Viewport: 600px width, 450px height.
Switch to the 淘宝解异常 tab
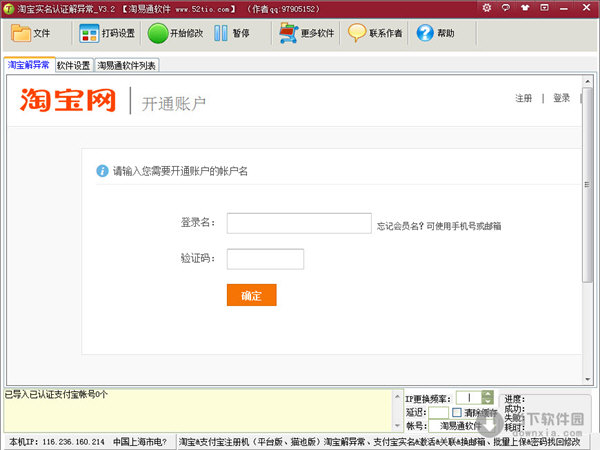(x=29, y=65)
